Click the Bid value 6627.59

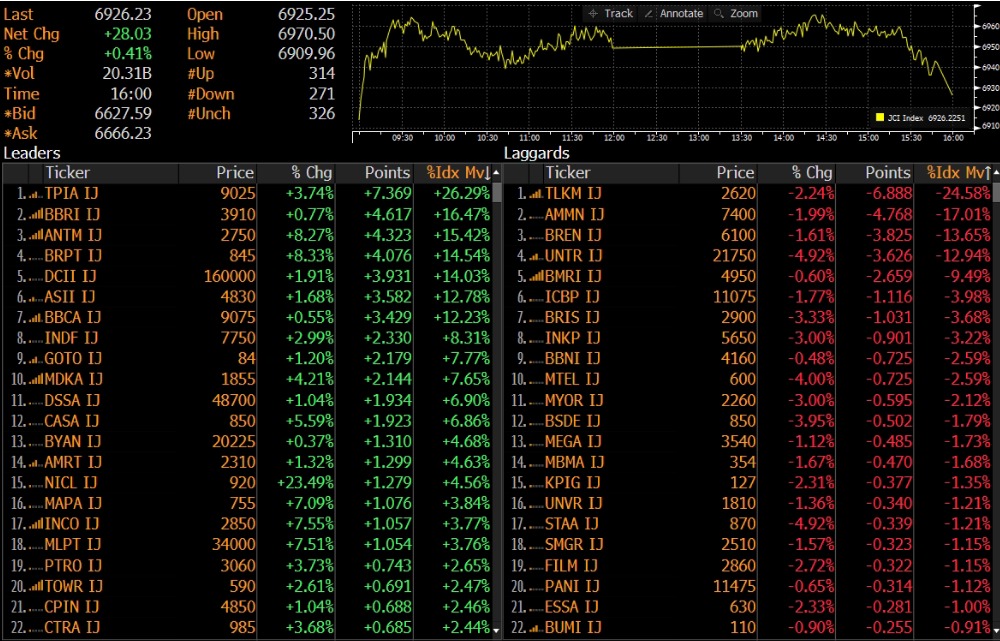pyautogui.click(x=123, y=114)
